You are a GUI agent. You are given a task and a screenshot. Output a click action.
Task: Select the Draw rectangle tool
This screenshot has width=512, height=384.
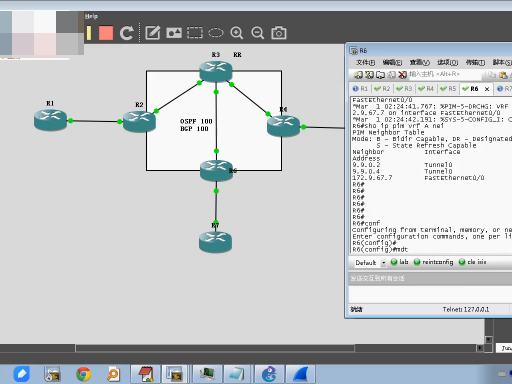pyautogui.click(x=195, y=33)
